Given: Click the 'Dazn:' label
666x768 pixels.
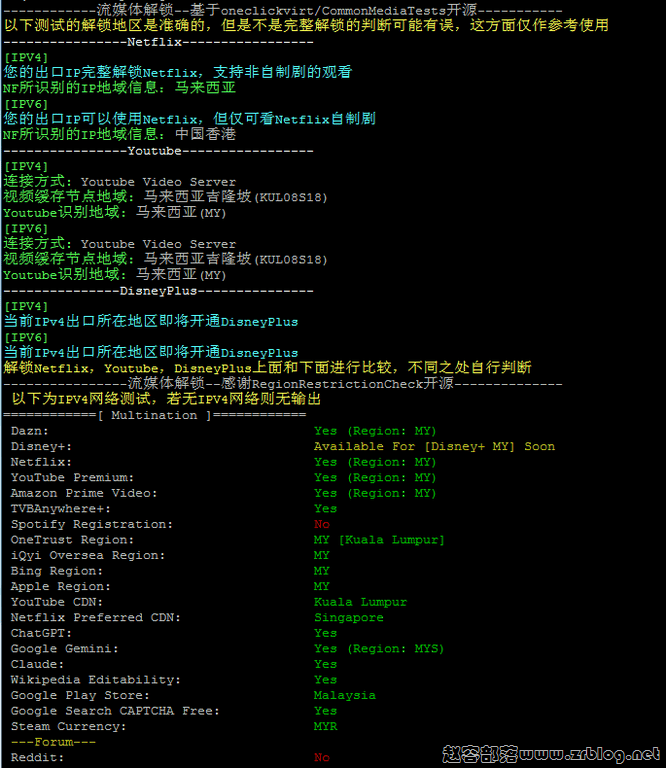Looking at the screenshot, I should coord(29,431).
